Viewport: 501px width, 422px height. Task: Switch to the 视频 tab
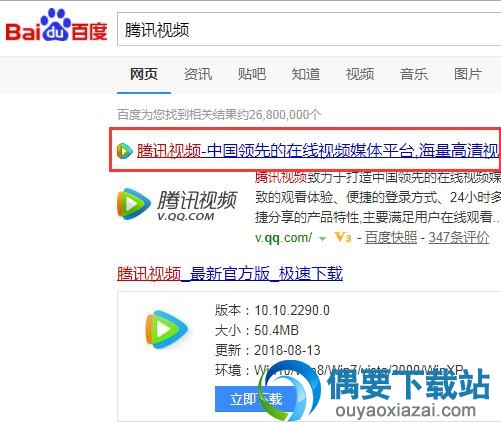tap(360, 74)
